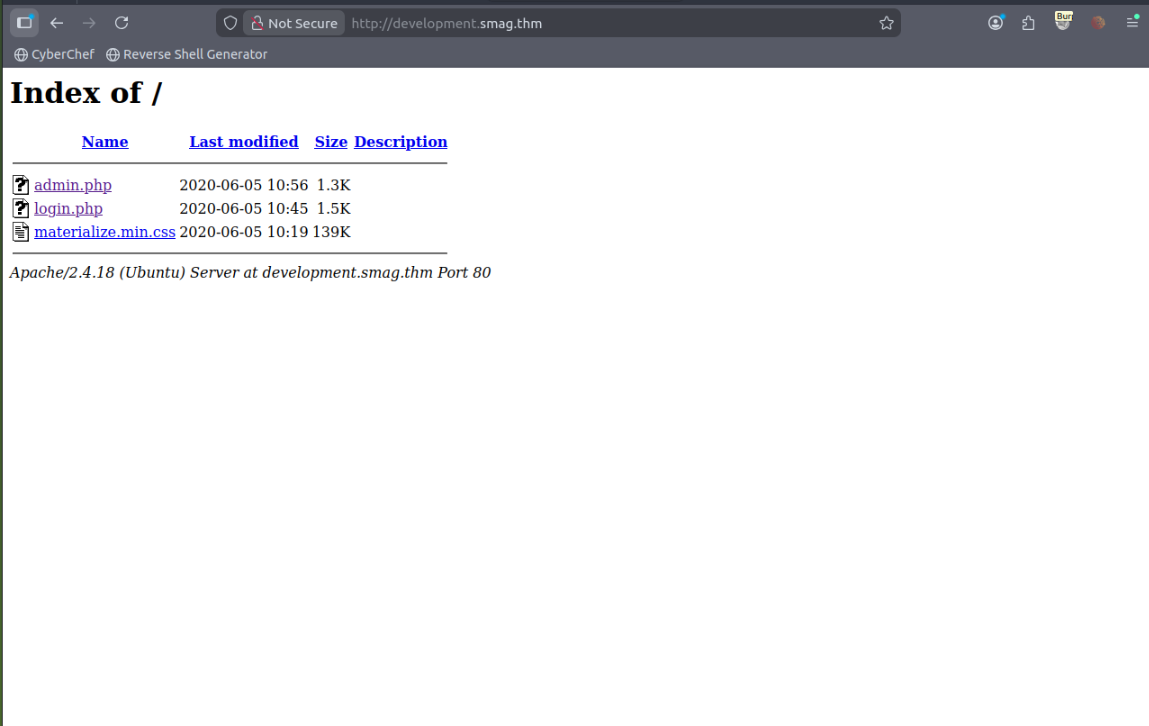Click the Not Secure site info badge
Screen dimensions: 1149x726
(294, 23)
